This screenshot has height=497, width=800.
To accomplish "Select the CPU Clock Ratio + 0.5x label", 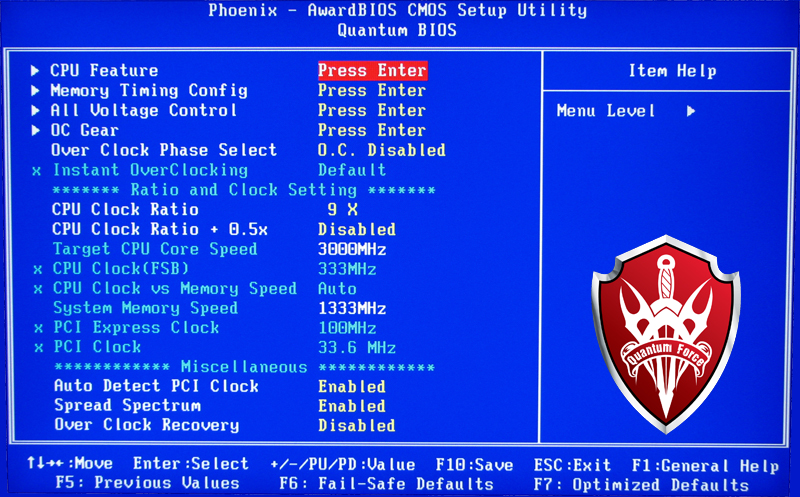I will (x=160, y=229).
